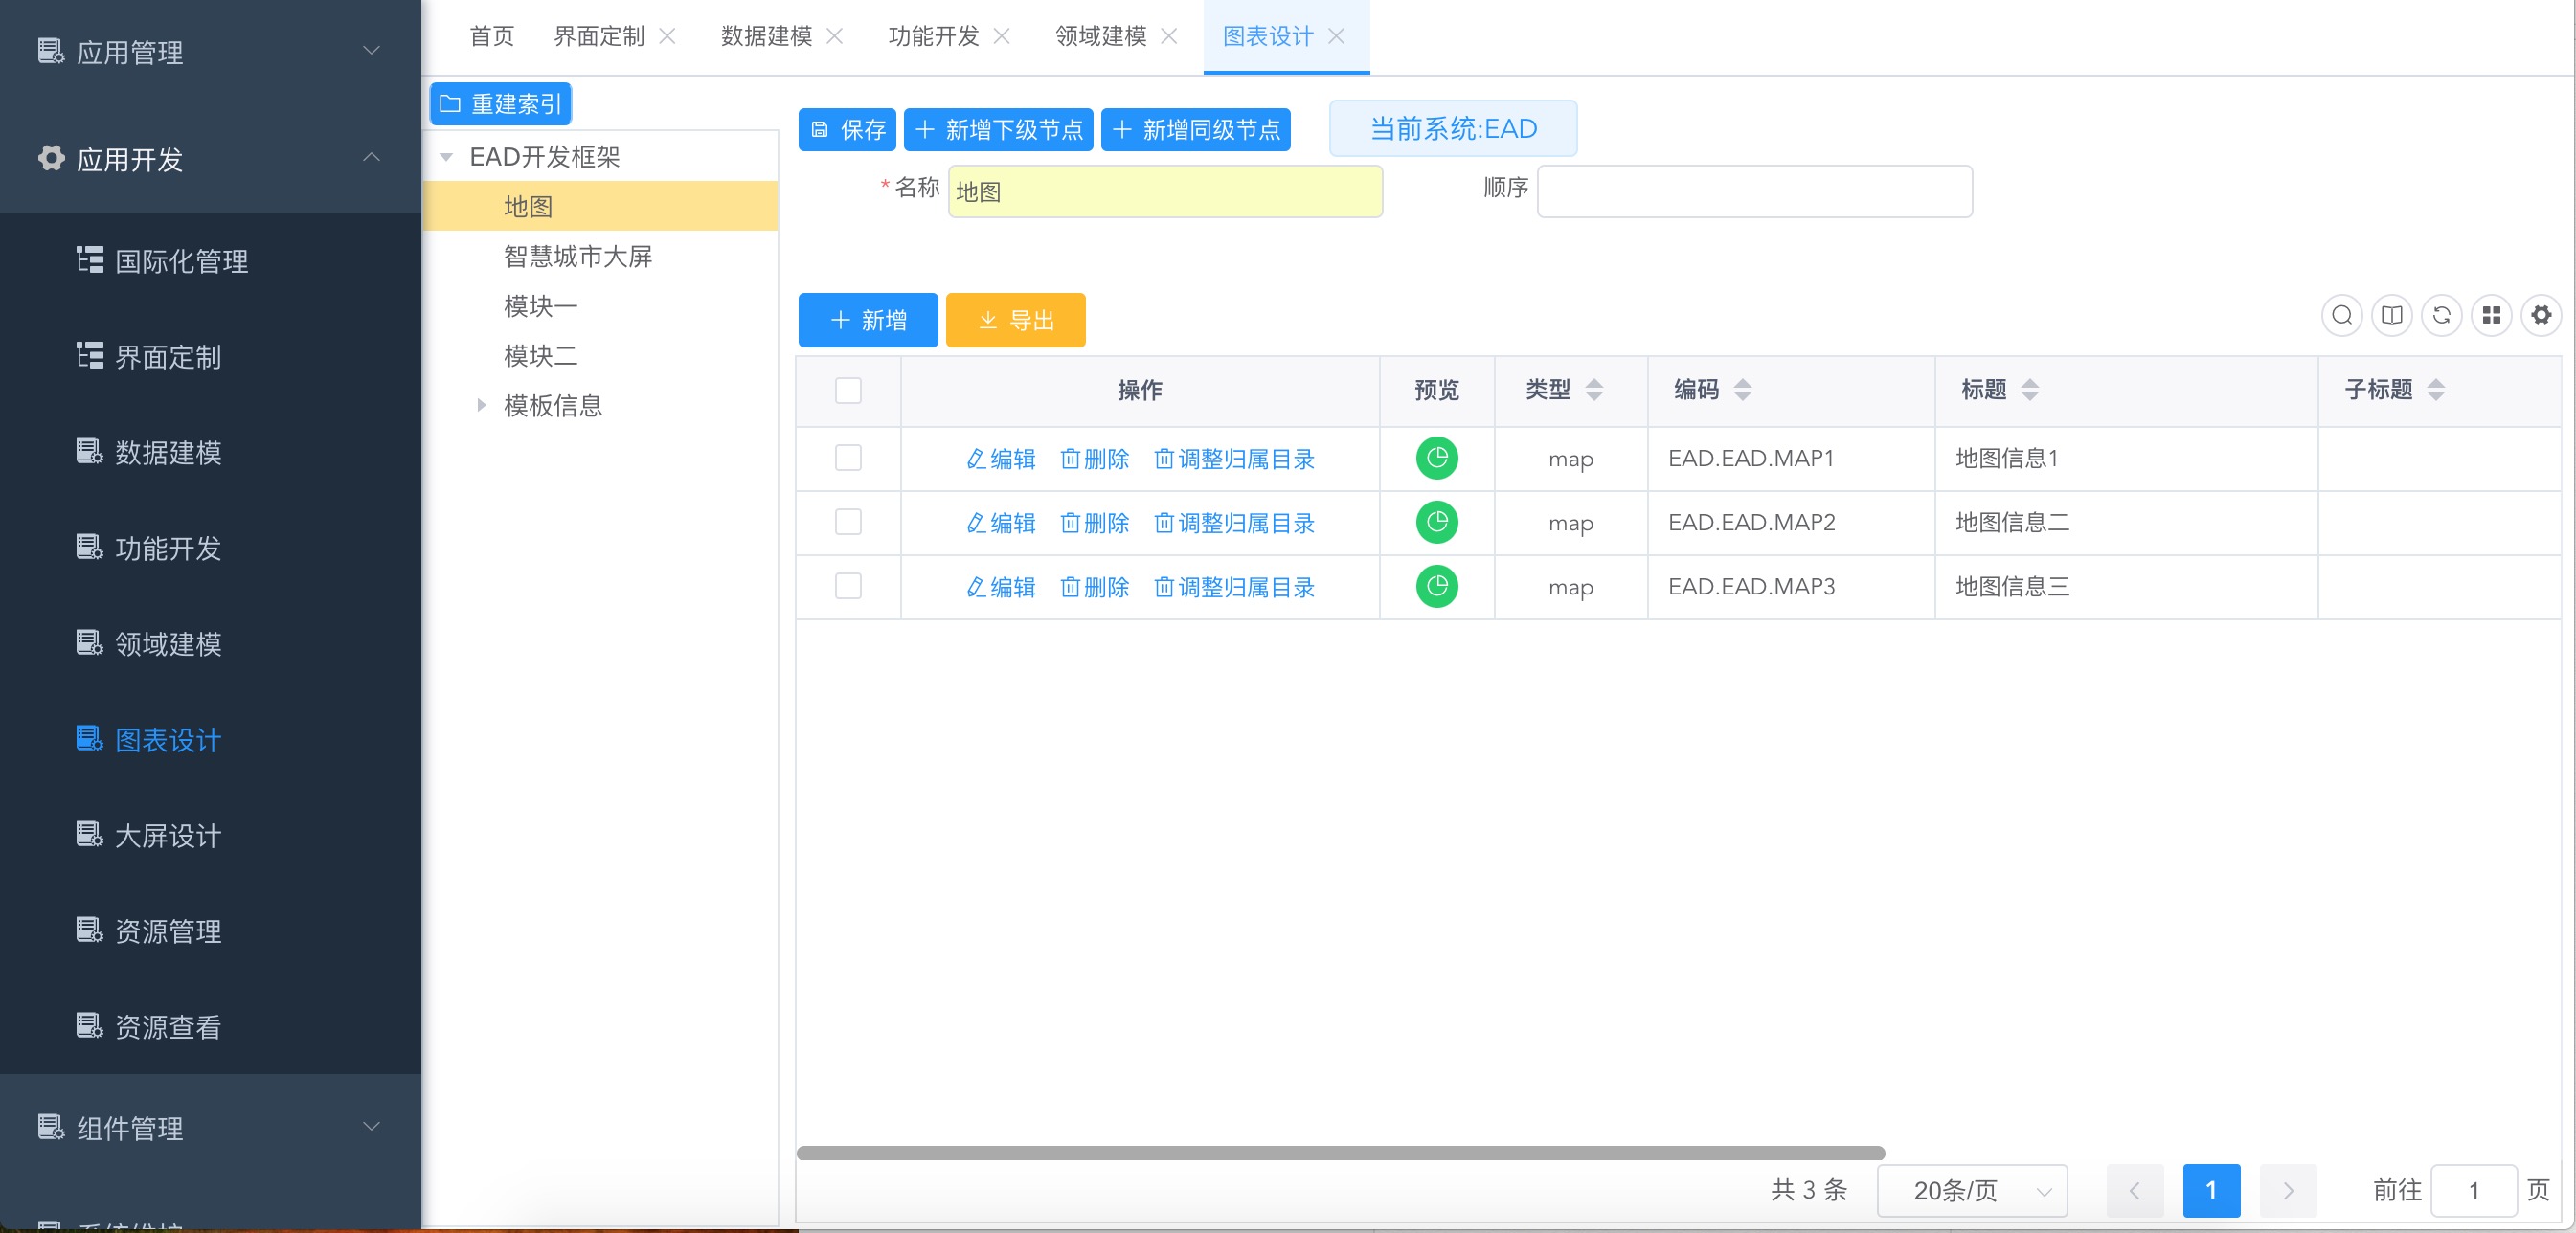The image size is (2576, 1233).
Task: Switch to the 功能开发 tab
Action: tap(933, 36)
